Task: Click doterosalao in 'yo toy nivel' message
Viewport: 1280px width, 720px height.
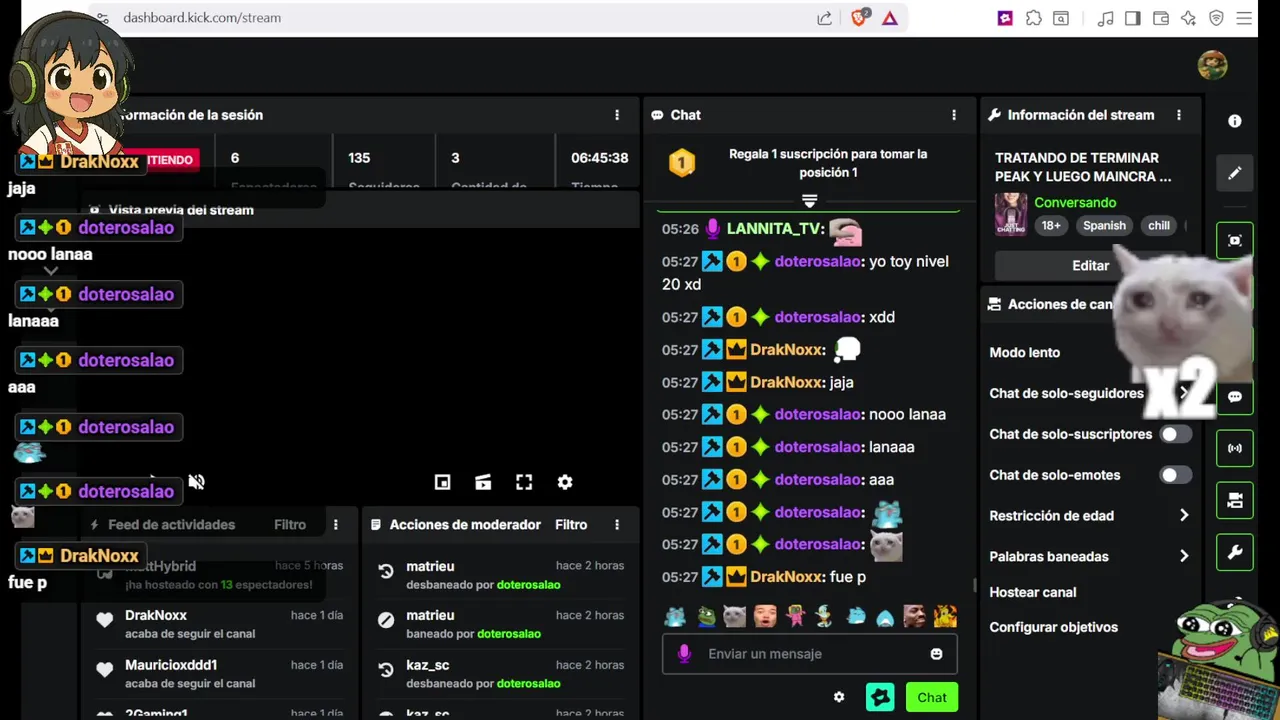Action: tap(818, 261)
